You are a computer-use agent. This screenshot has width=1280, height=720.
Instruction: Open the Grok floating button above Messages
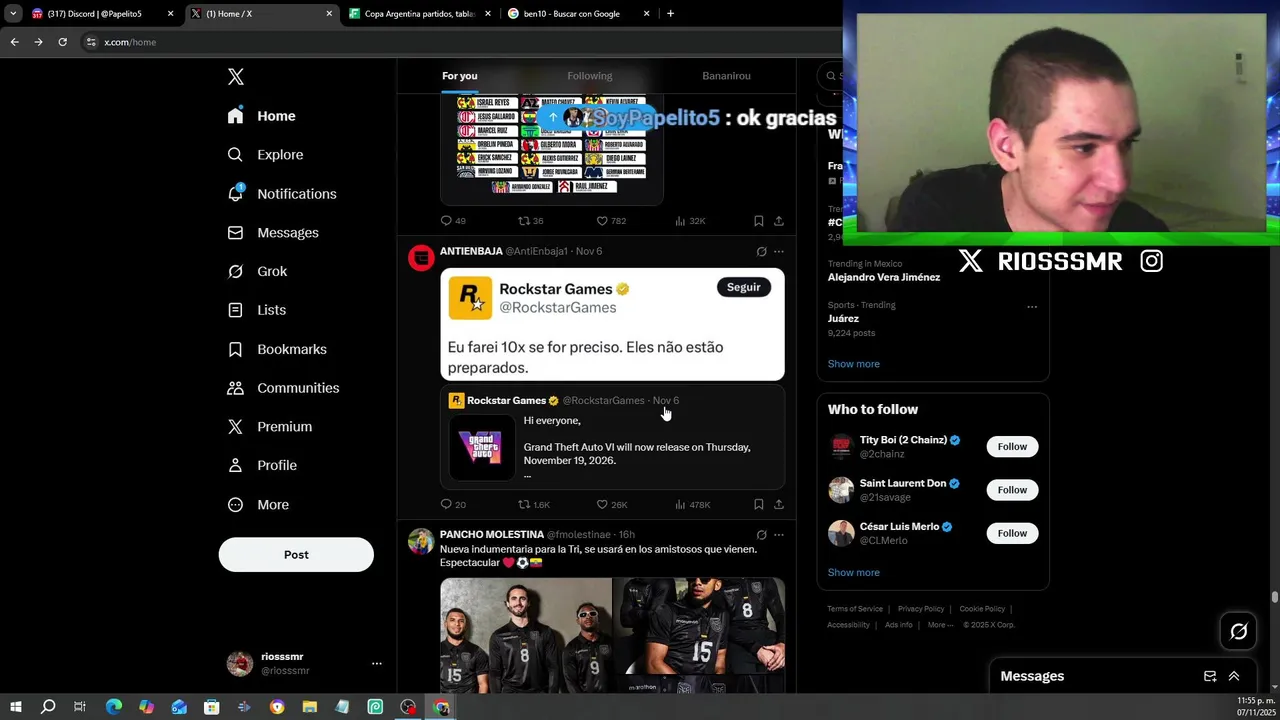(x=1239, y=631)
